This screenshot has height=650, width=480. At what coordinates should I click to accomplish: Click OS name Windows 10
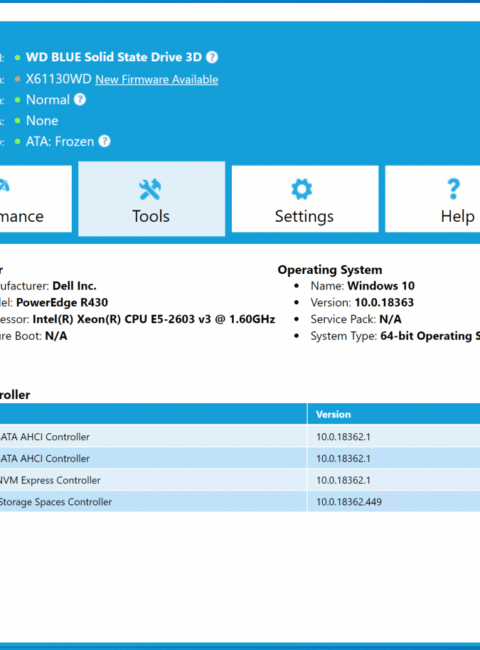381,286
